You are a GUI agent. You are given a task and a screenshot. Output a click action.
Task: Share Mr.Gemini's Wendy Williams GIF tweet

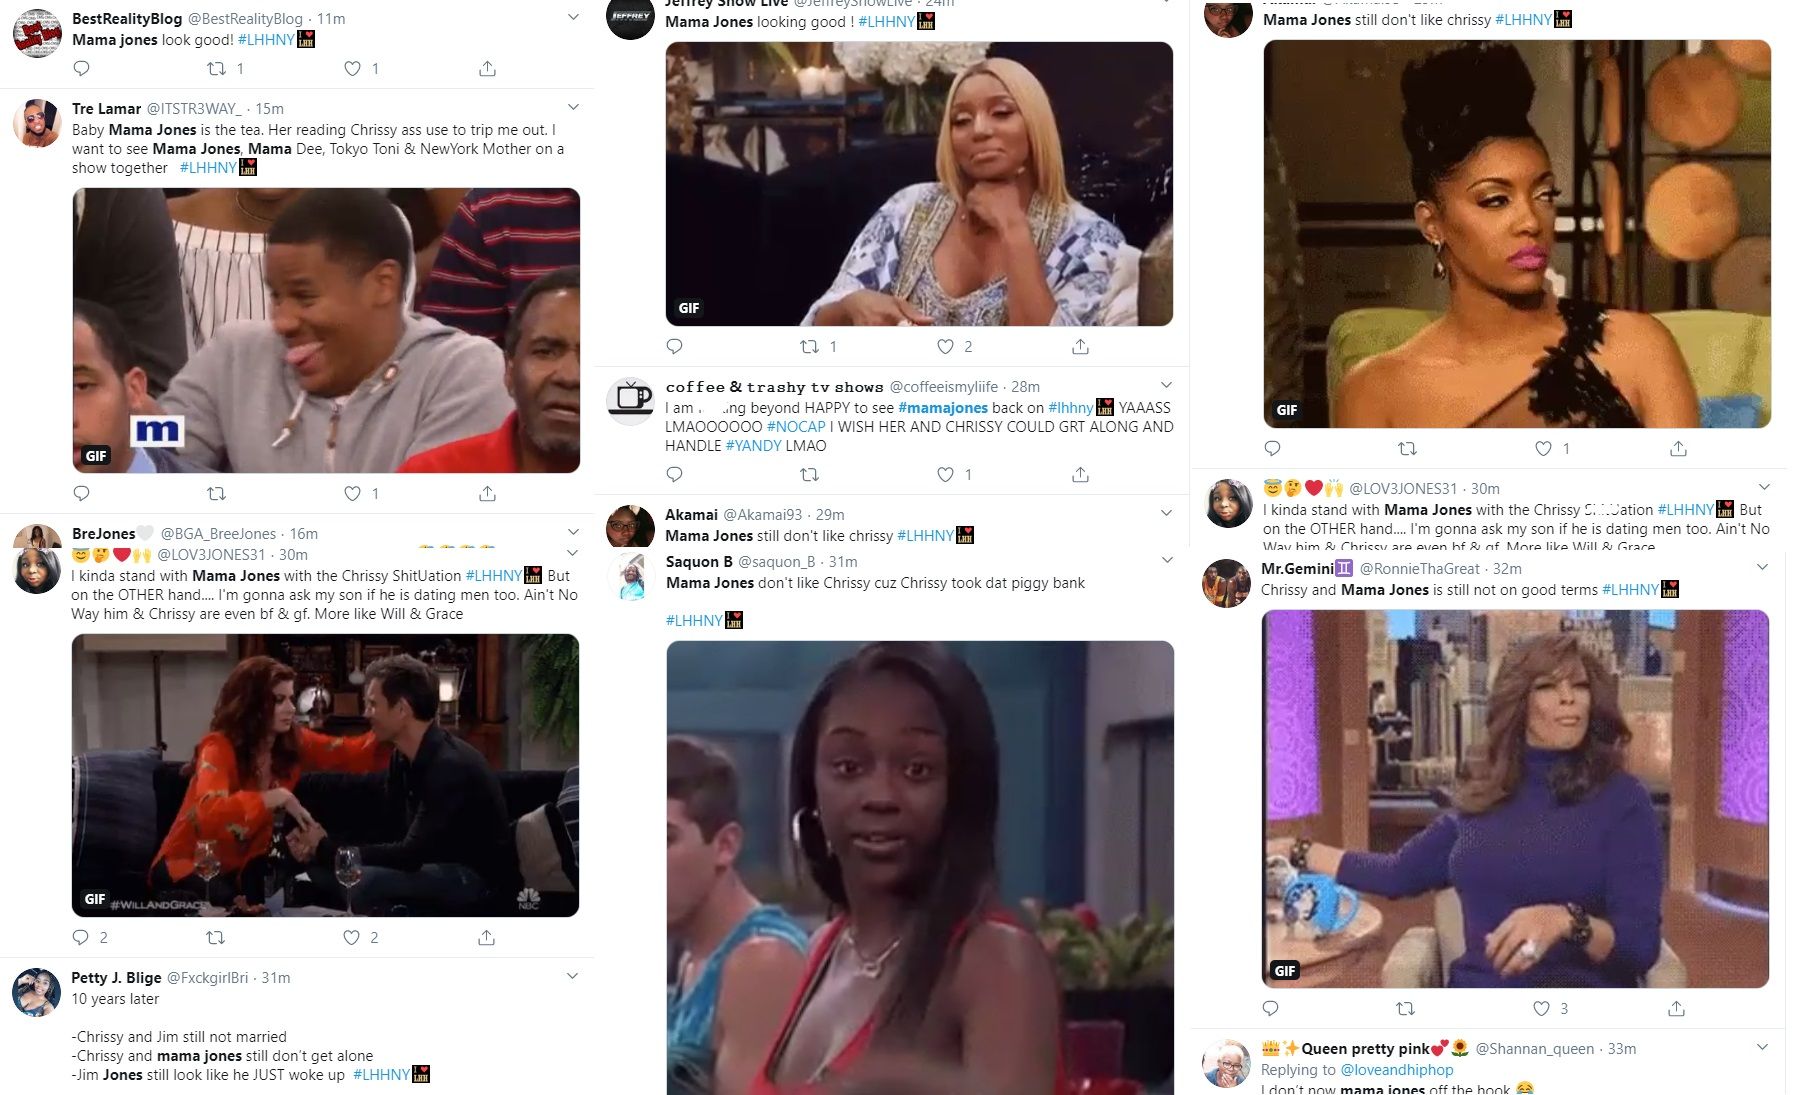point(1677,1008)
